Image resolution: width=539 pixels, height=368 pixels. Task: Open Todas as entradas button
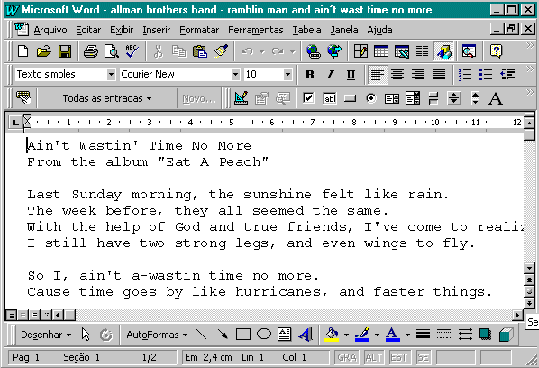[107, 99]
